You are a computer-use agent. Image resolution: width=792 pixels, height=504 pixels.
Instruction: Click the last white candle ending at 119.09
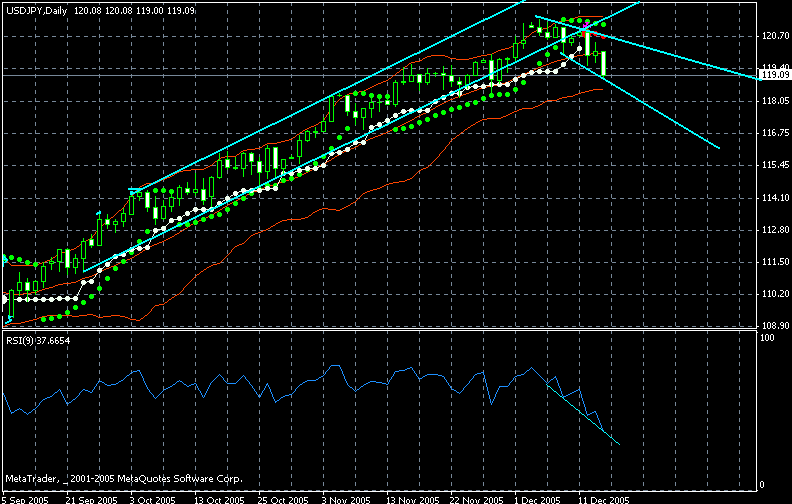tap(603, 63)
